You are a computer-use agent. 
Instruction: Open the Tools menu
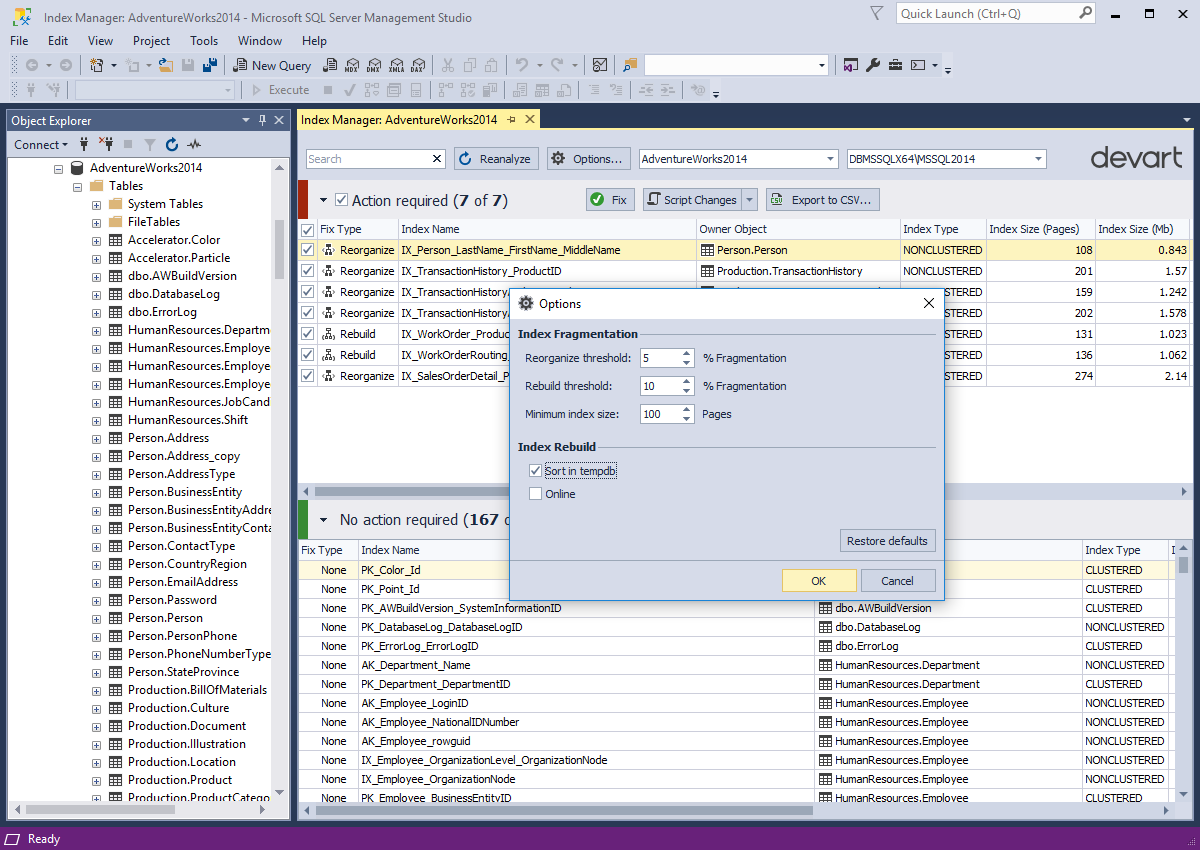pos(204,41)
